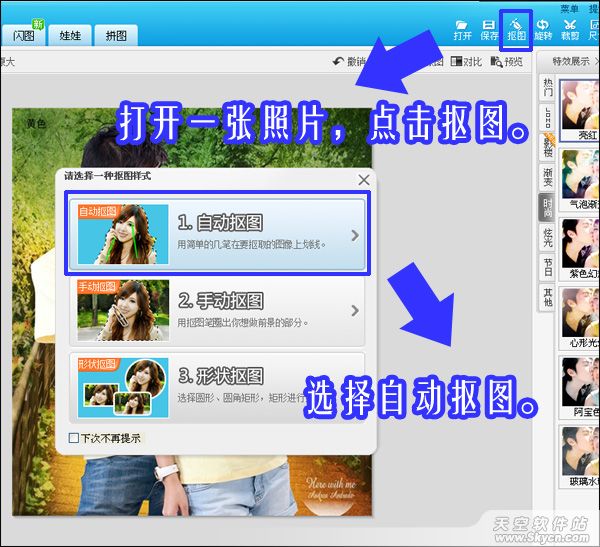Select the 其他 effects category
Viewport: 600px width, 547px height.
pyautogui.click(x=548, y=297)
